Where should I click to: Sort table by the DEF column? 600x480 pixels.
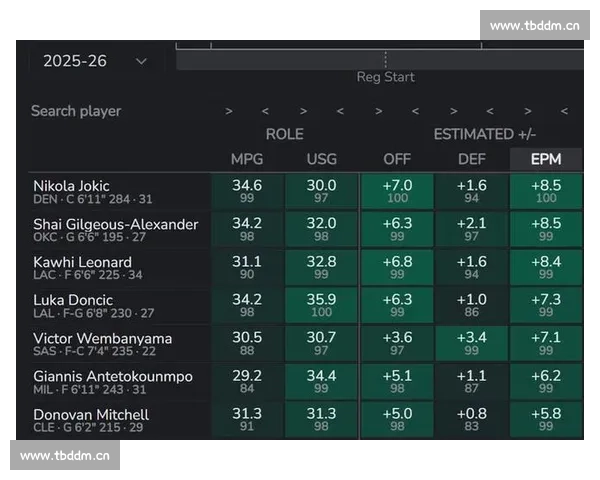(x=472, y=159)
